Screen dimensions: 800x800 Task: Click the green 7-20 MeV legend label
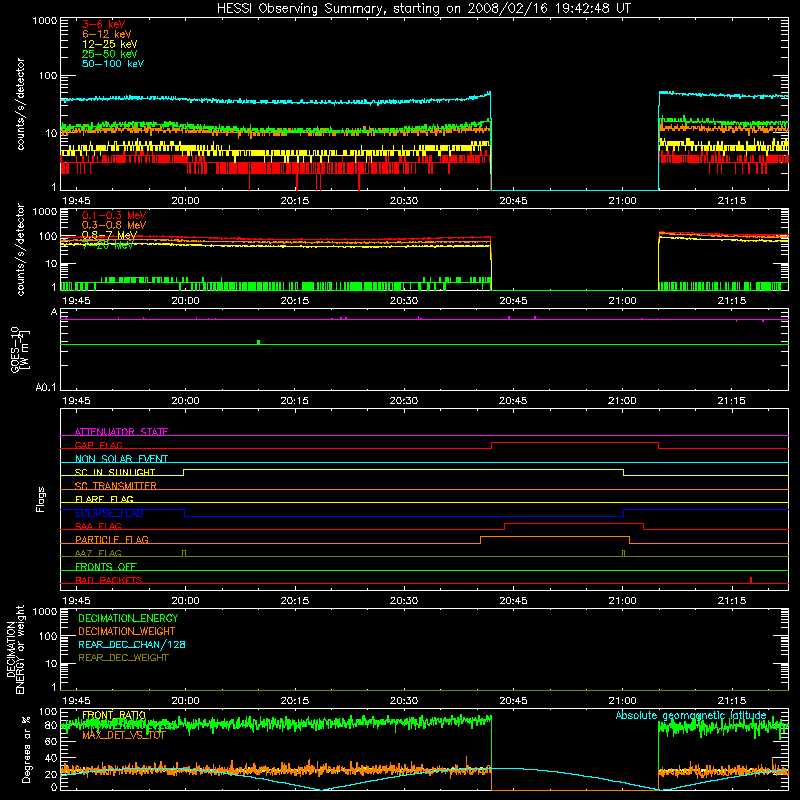(108, 245)
